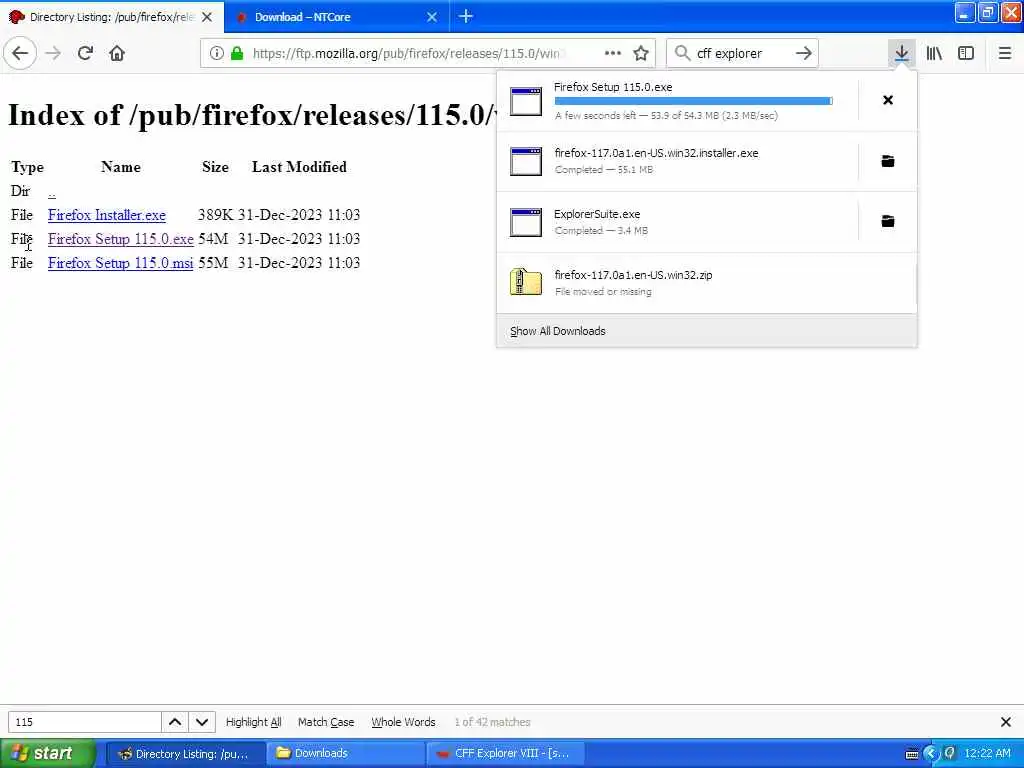
Task: Submit search with the arrow button
Action: point(804,54)
